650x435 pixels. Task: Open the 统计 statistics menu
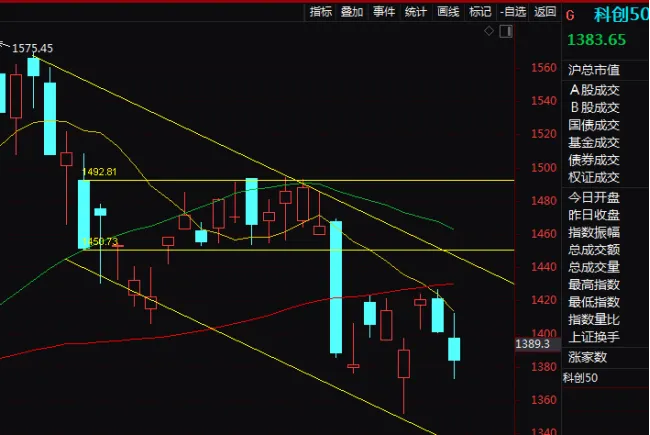416,12
